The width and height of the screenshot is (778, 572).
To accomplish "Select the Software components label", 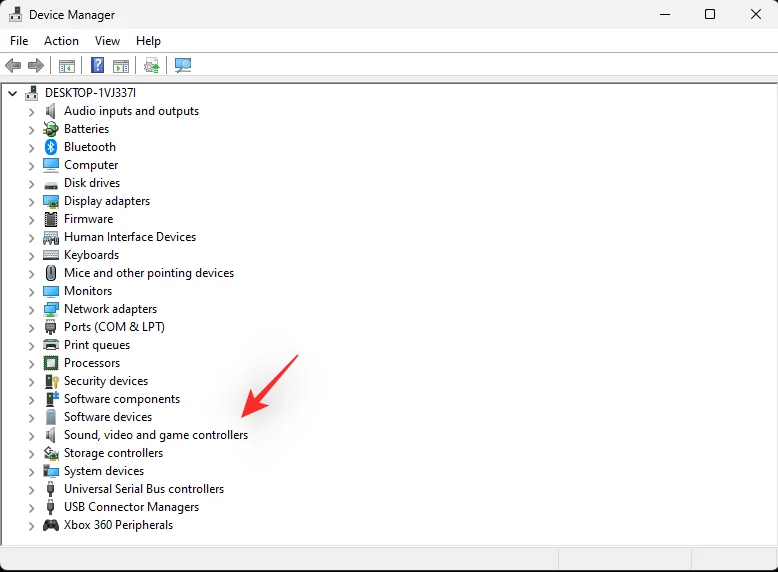I will point(122,399).
